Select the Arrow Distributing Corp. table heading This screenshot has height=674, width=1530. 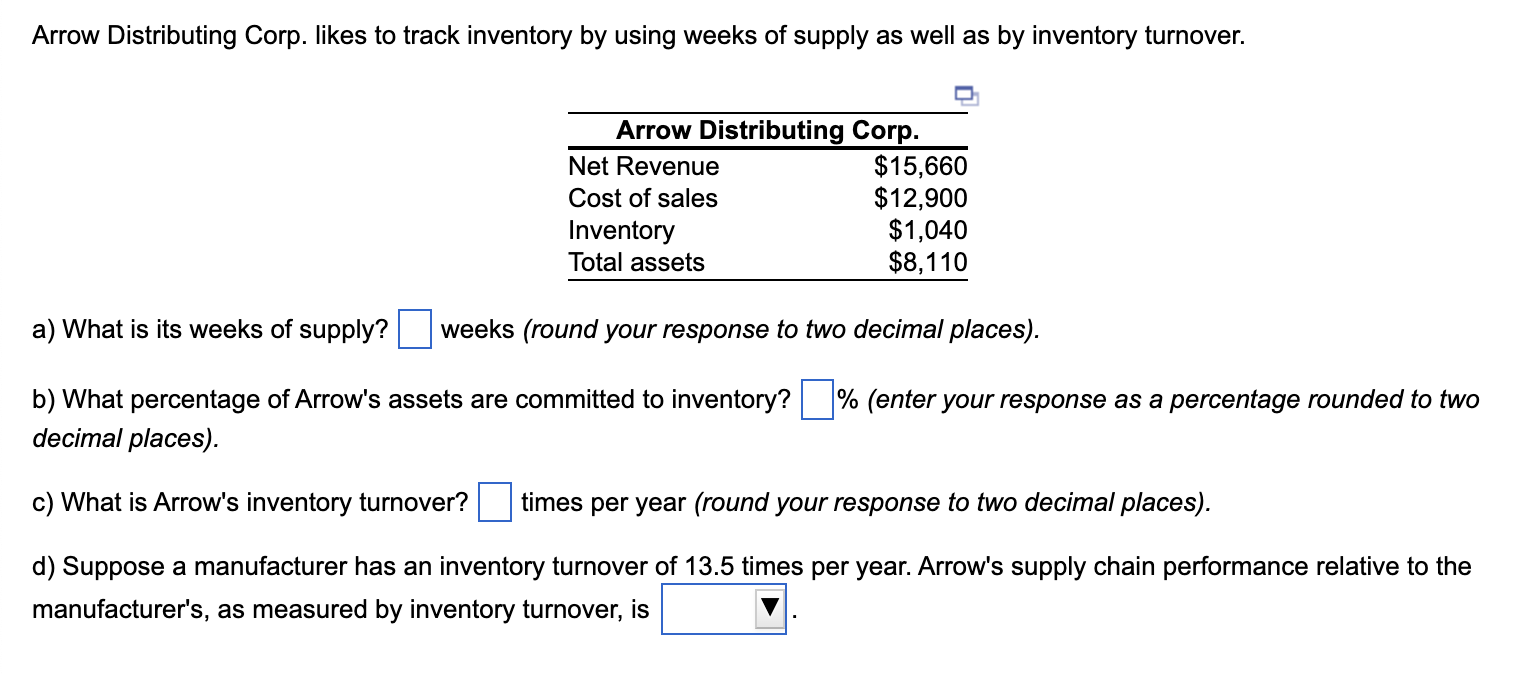point(767,130)
